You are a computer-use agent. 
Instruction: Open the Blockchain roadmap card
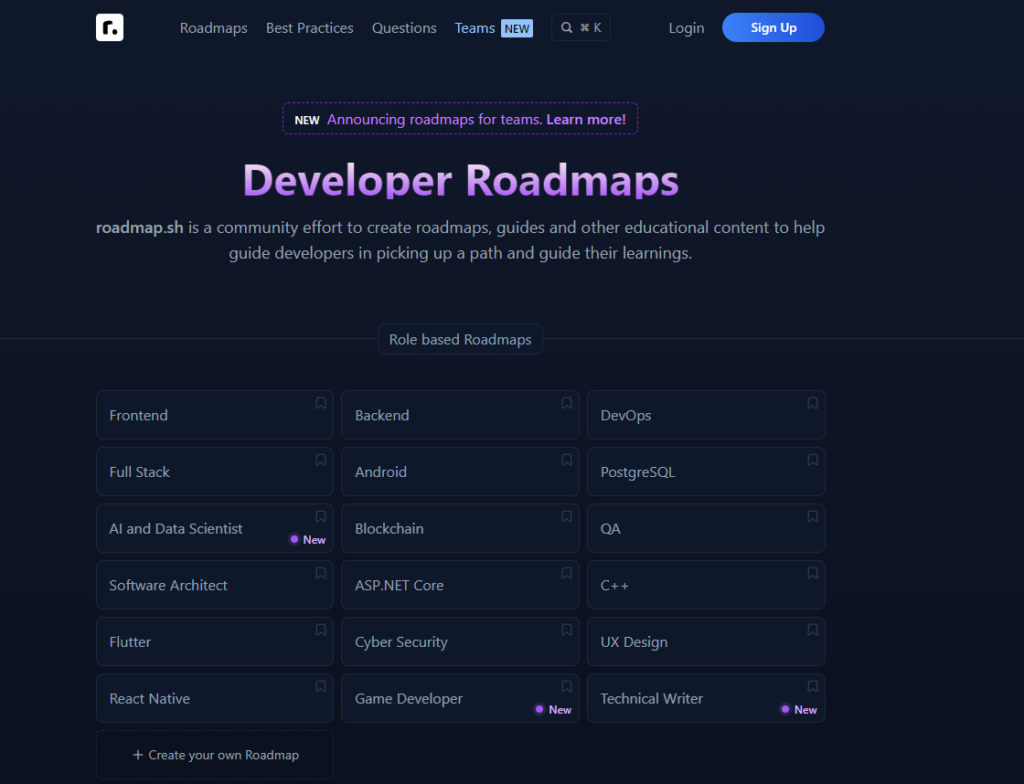point(460,529)
